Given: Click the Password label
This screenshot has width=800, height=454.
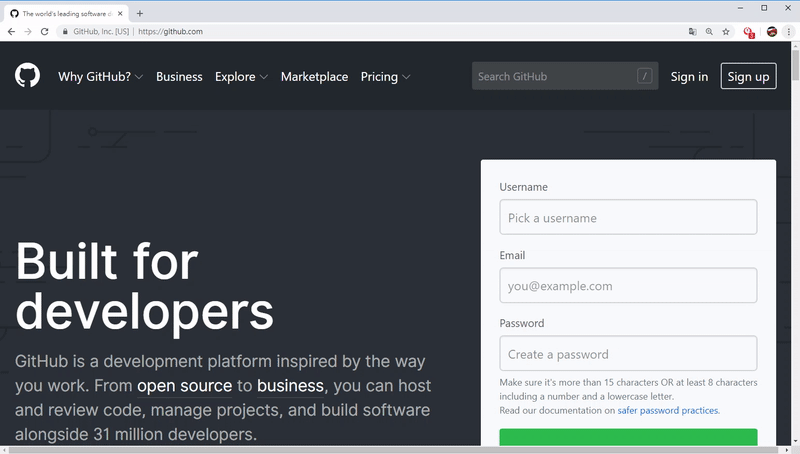Looking at the screenshot, I should pos(522,323).
